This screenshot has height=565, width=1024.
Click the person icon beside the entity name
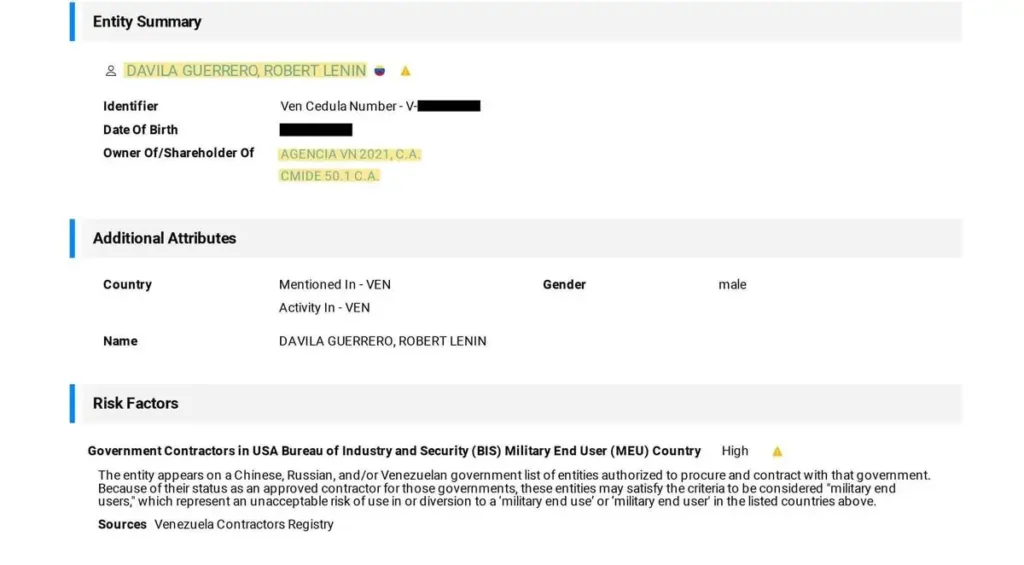pyautogui.click(x=110, y=71)
